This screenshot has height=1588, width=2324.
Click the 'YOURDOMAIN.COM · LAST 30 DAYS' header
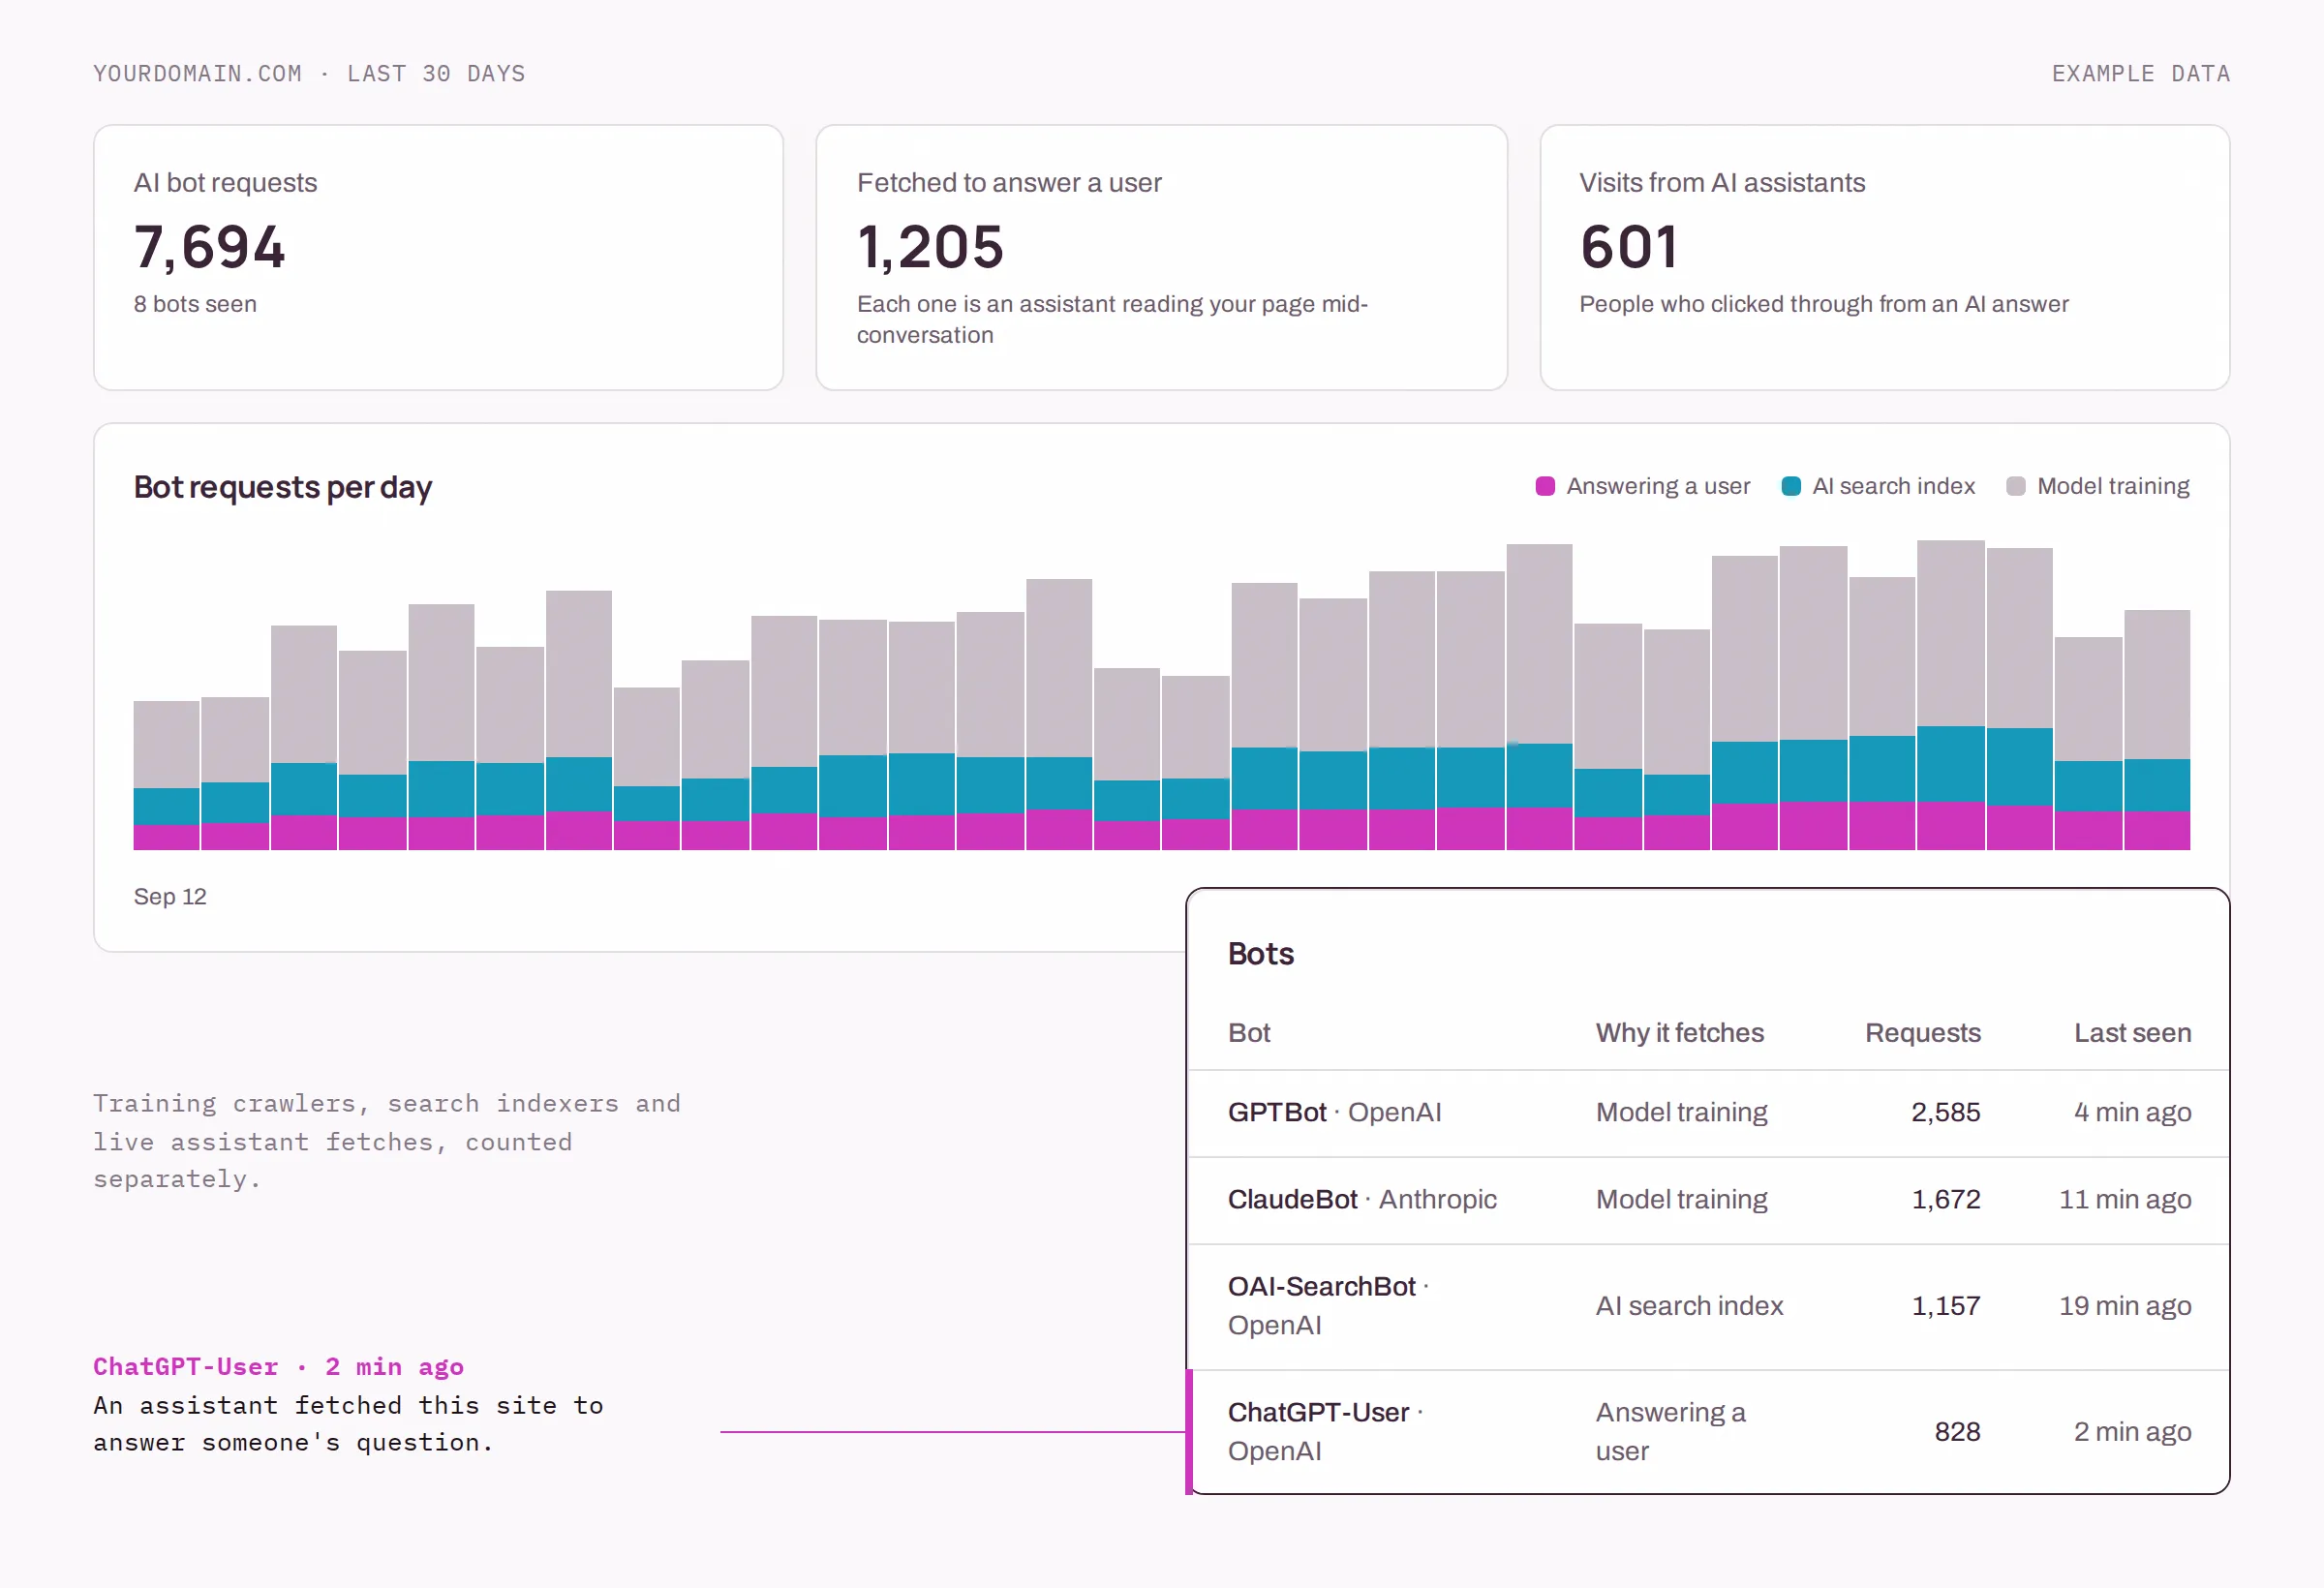(309, 74)
